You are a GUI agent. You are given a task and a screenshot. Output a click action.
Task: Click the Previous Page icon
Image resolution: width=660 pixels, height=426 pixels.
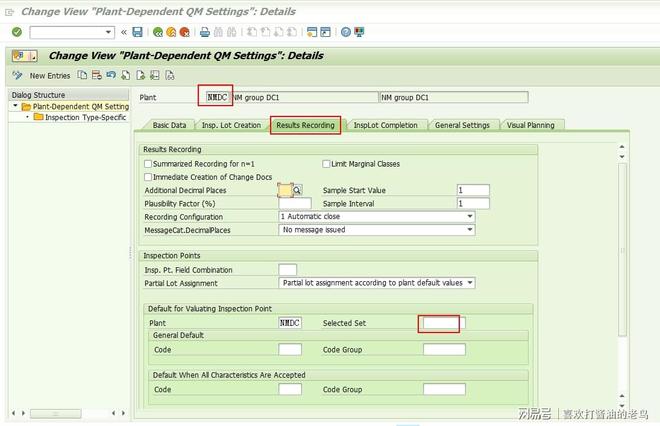[x=265, y=32]
